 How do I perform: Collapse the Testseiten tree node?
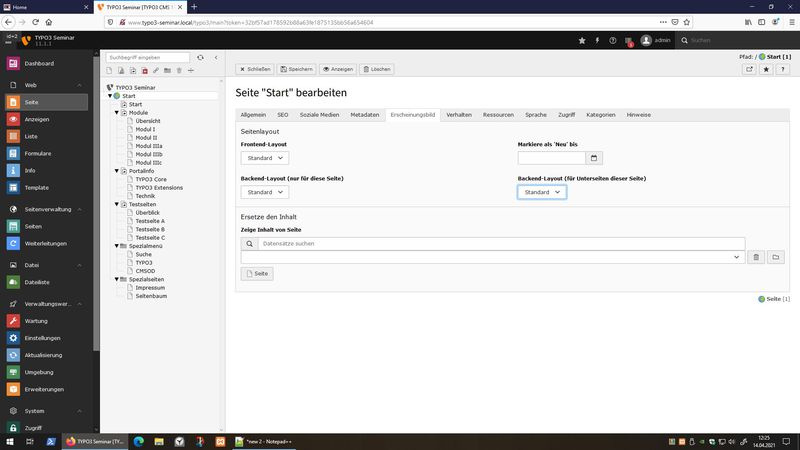coord(117,204)
